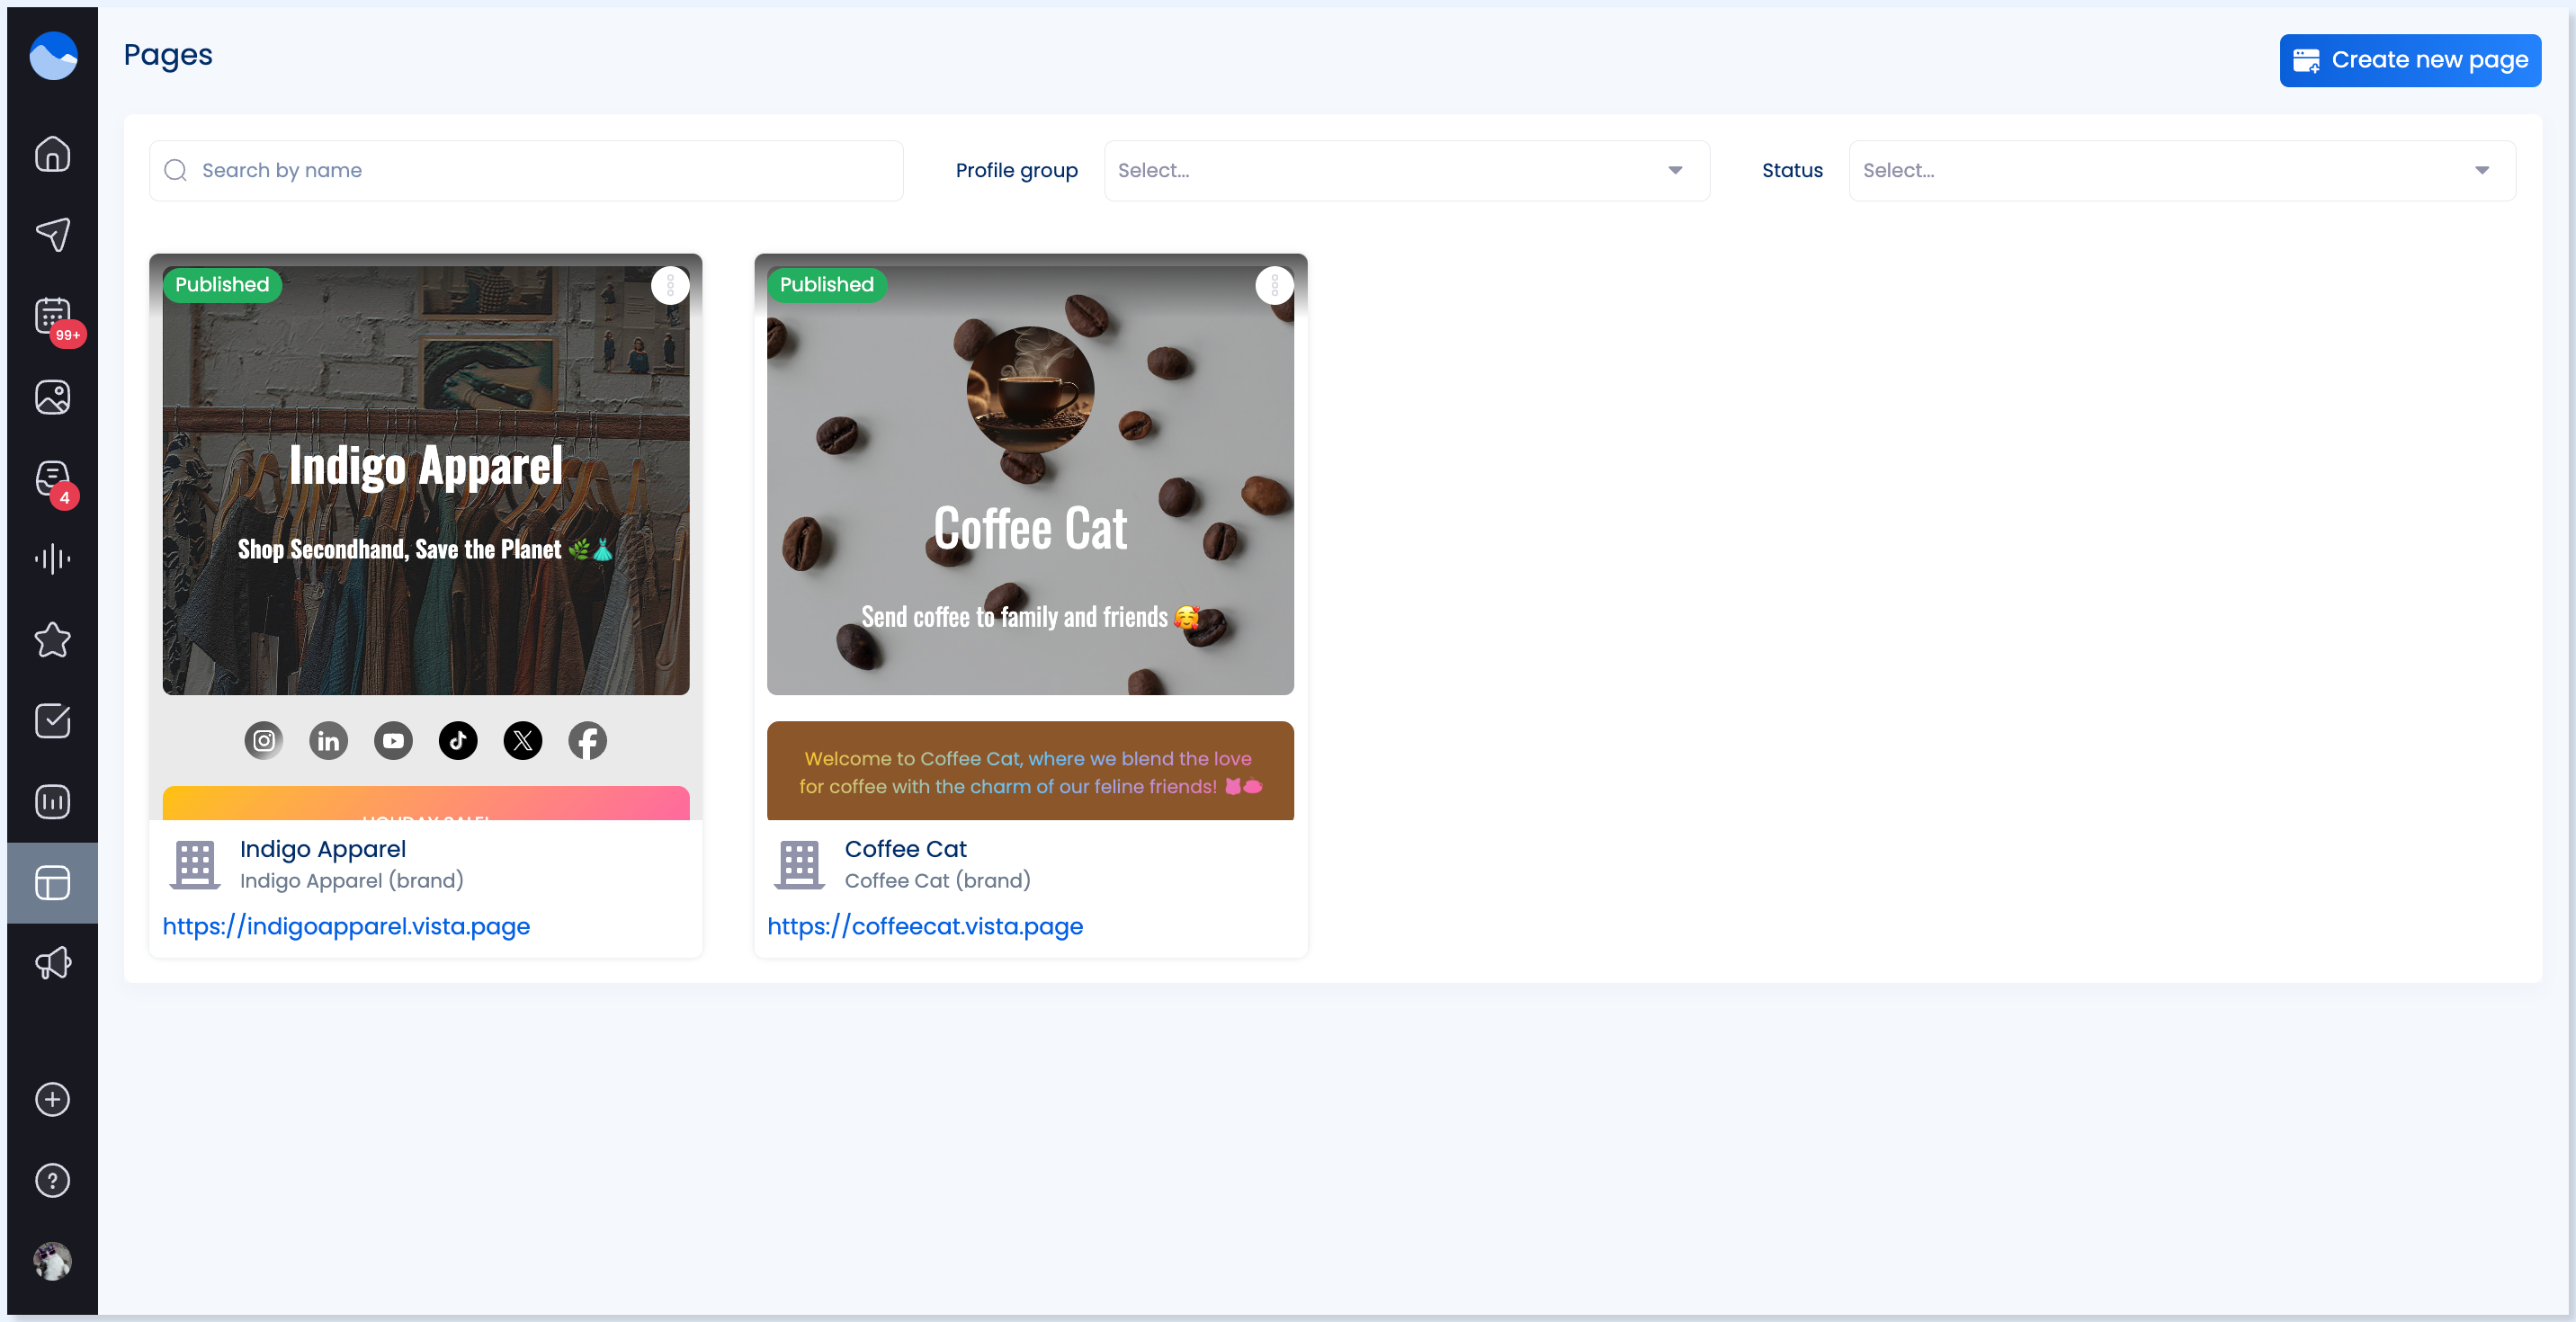Click the X icon on Indigo Apparel card
Viewport: 2576px width, 1322px height.
pyautogui.click(x=523, y=740)
